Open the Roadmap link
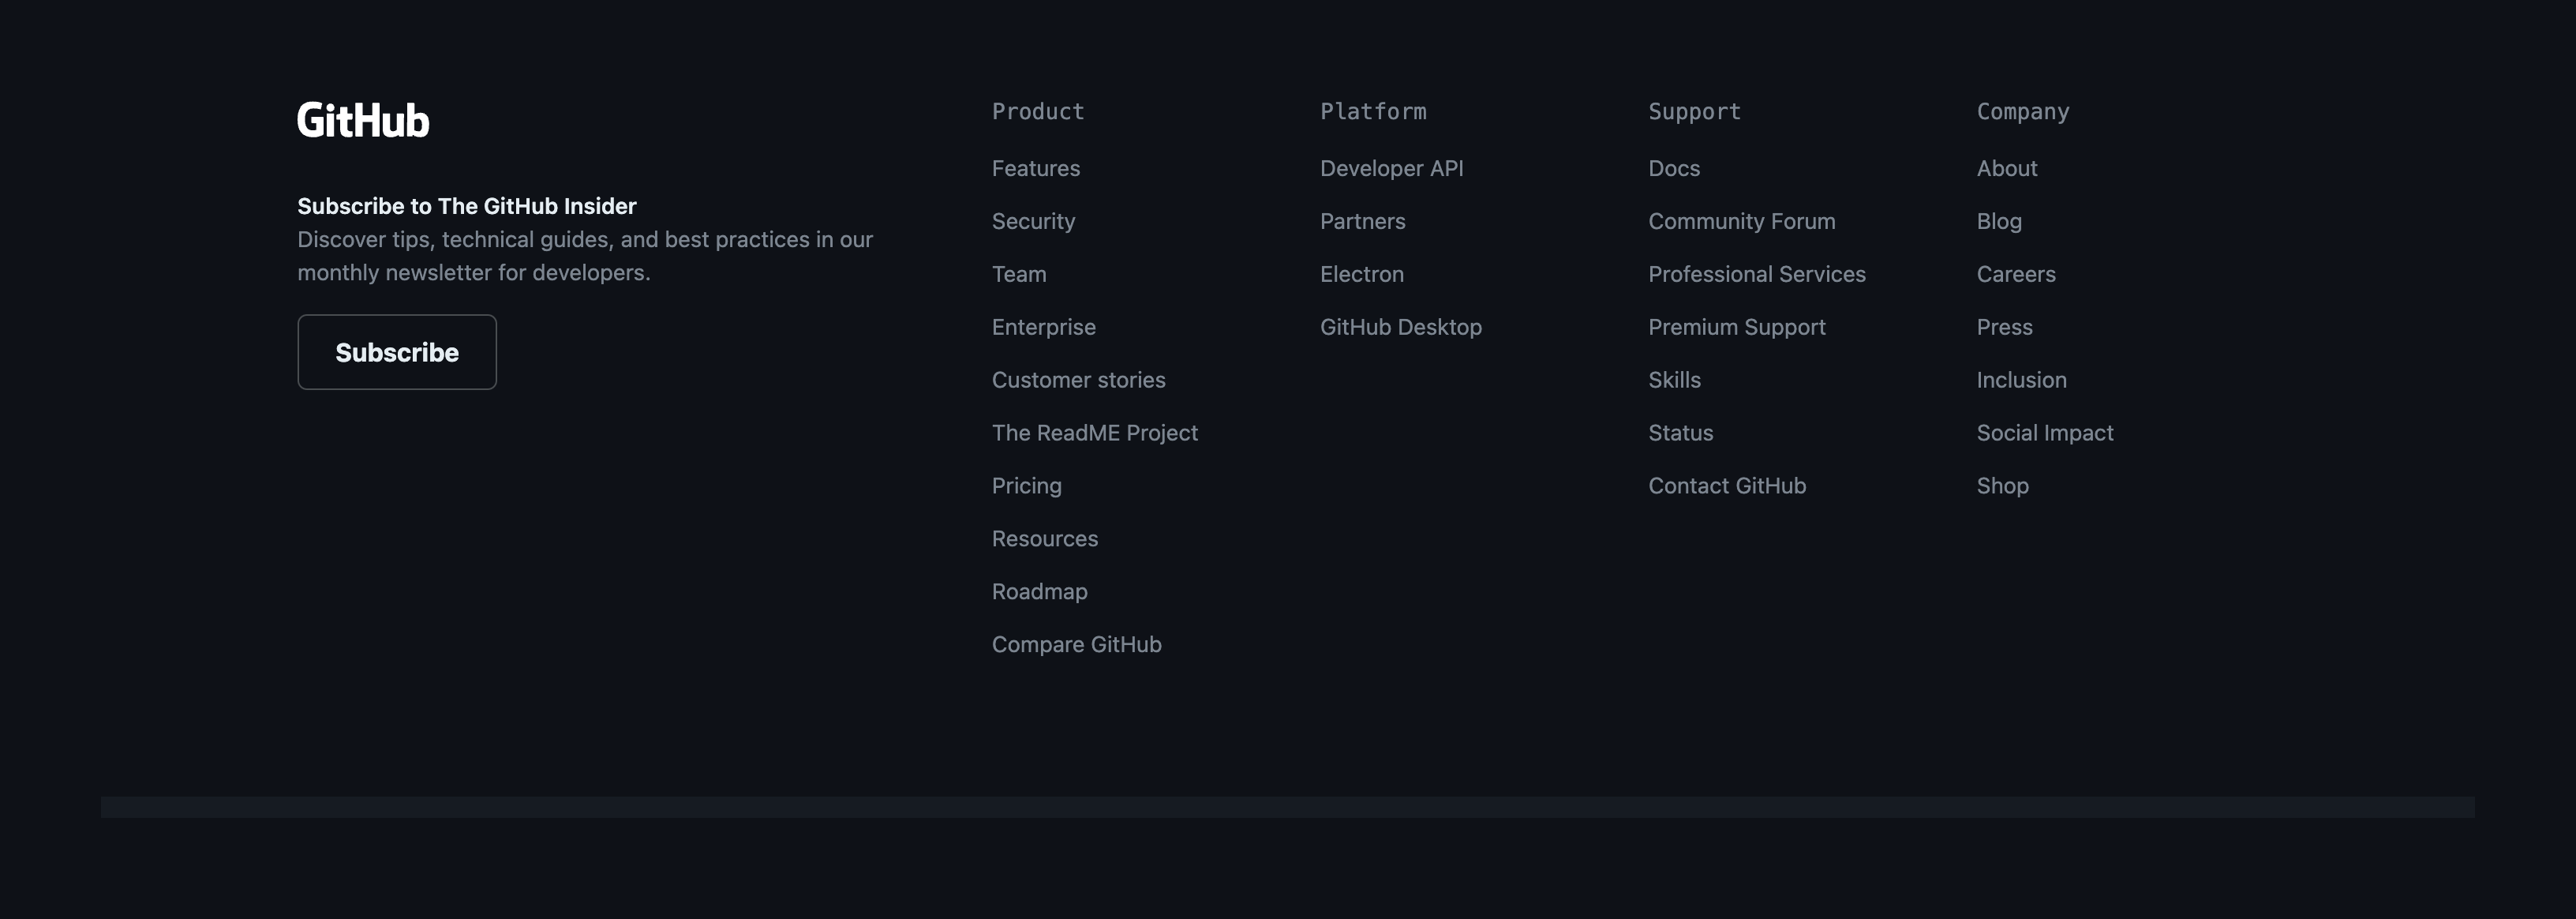The height and width of the screenshot is (919, 2576). click(x=1039, y=591)
